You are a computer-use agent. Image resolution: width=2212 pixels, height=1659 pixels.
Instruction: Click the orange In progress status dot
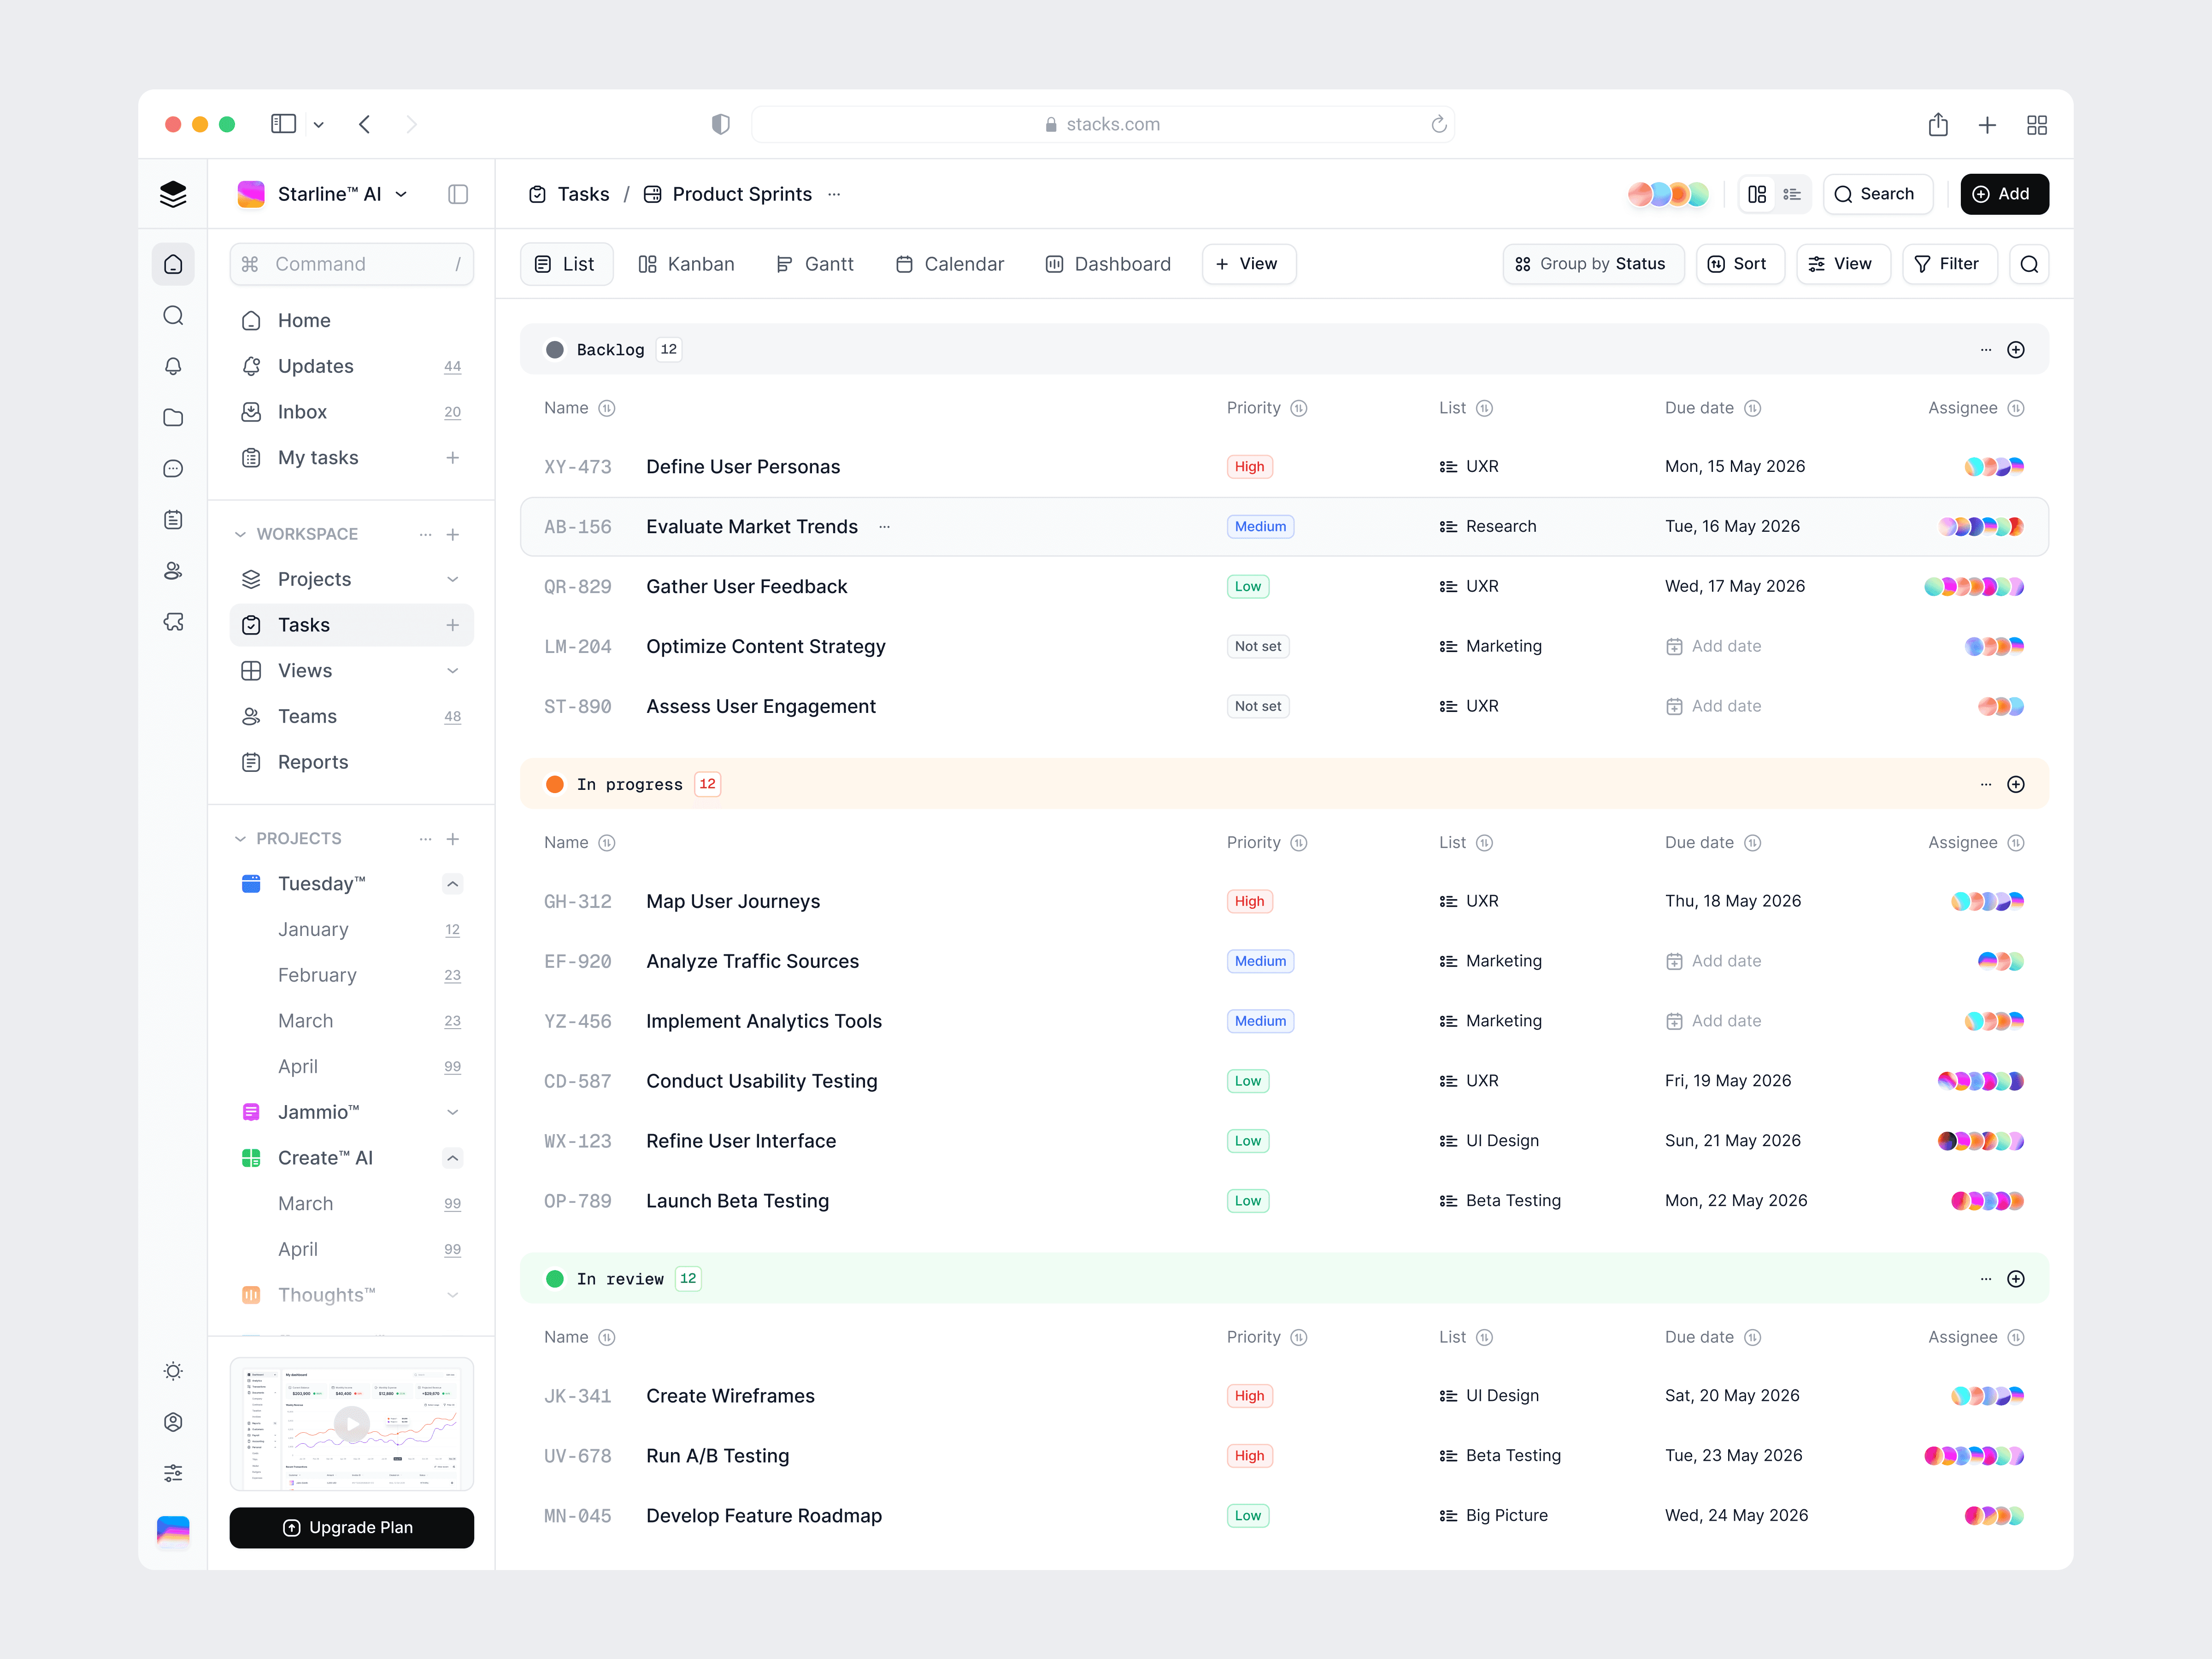555,784
